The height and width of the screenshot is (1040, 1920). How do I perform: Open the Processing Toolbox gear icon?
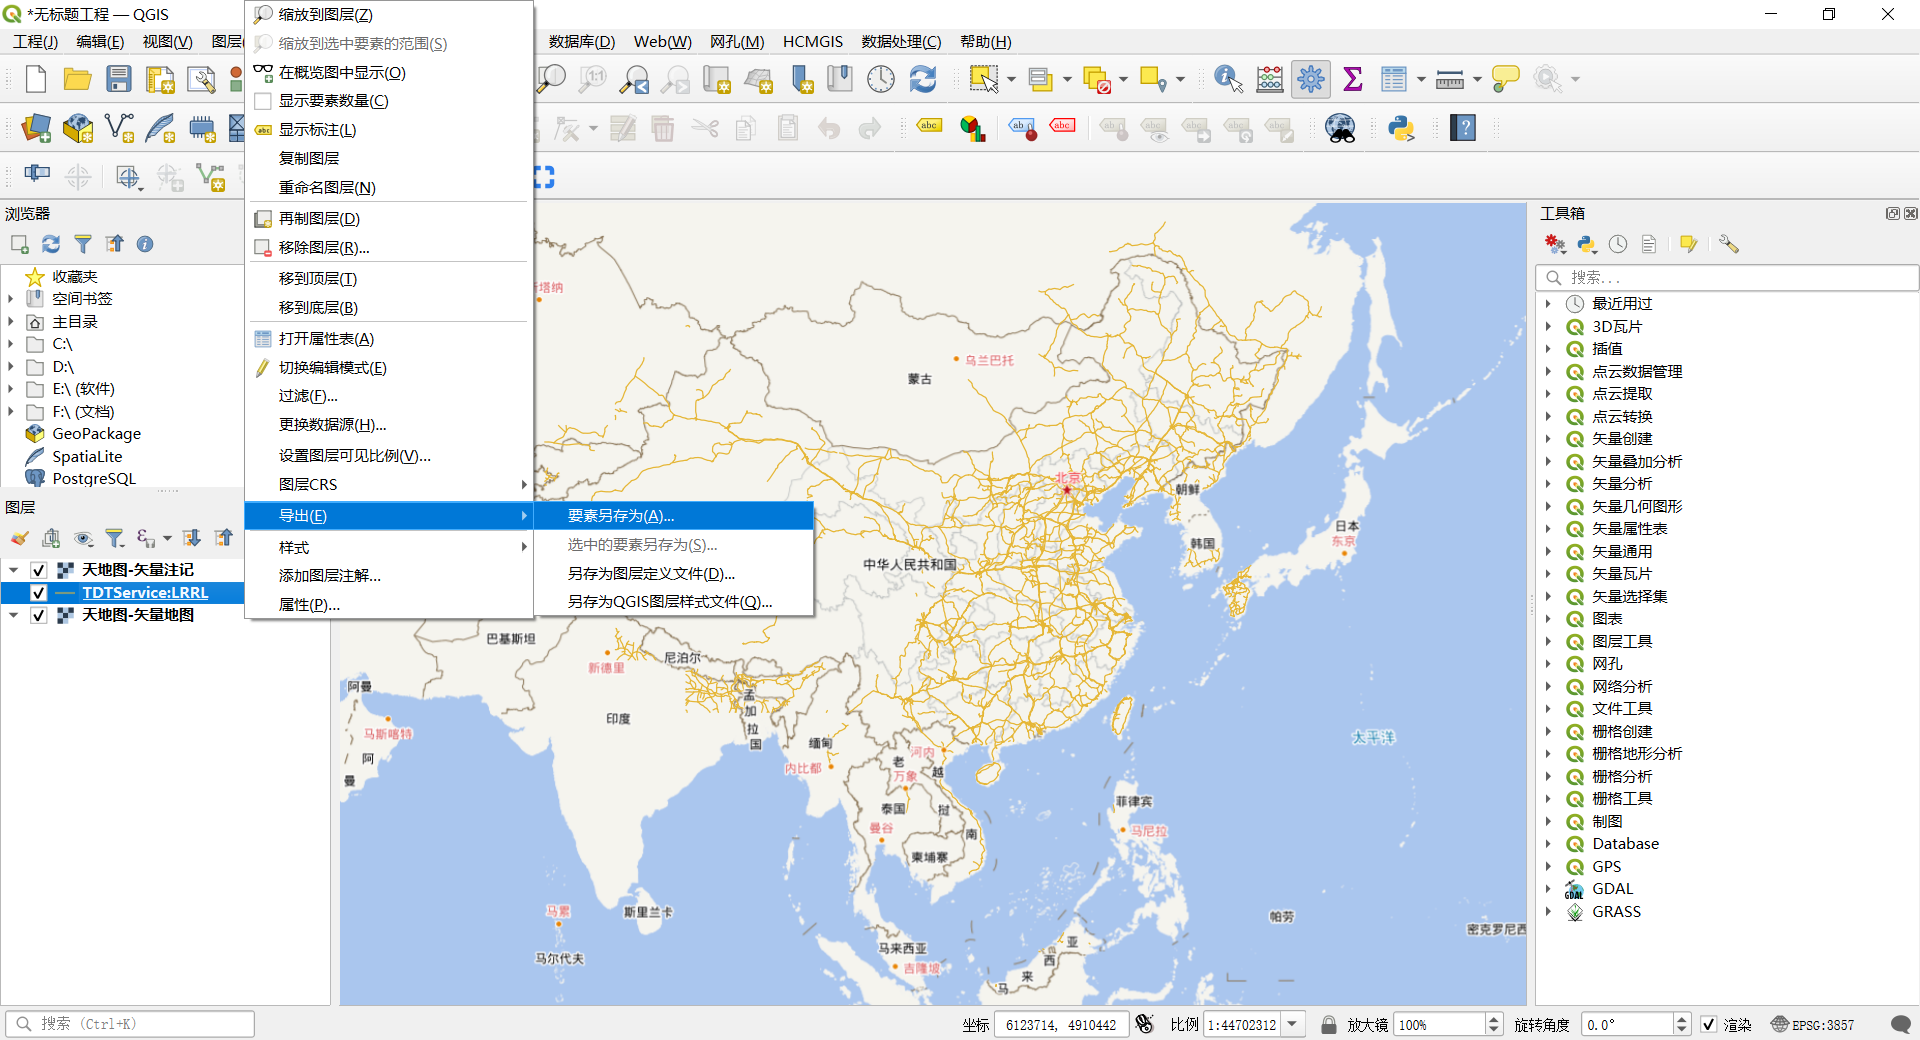(1310, 79)
